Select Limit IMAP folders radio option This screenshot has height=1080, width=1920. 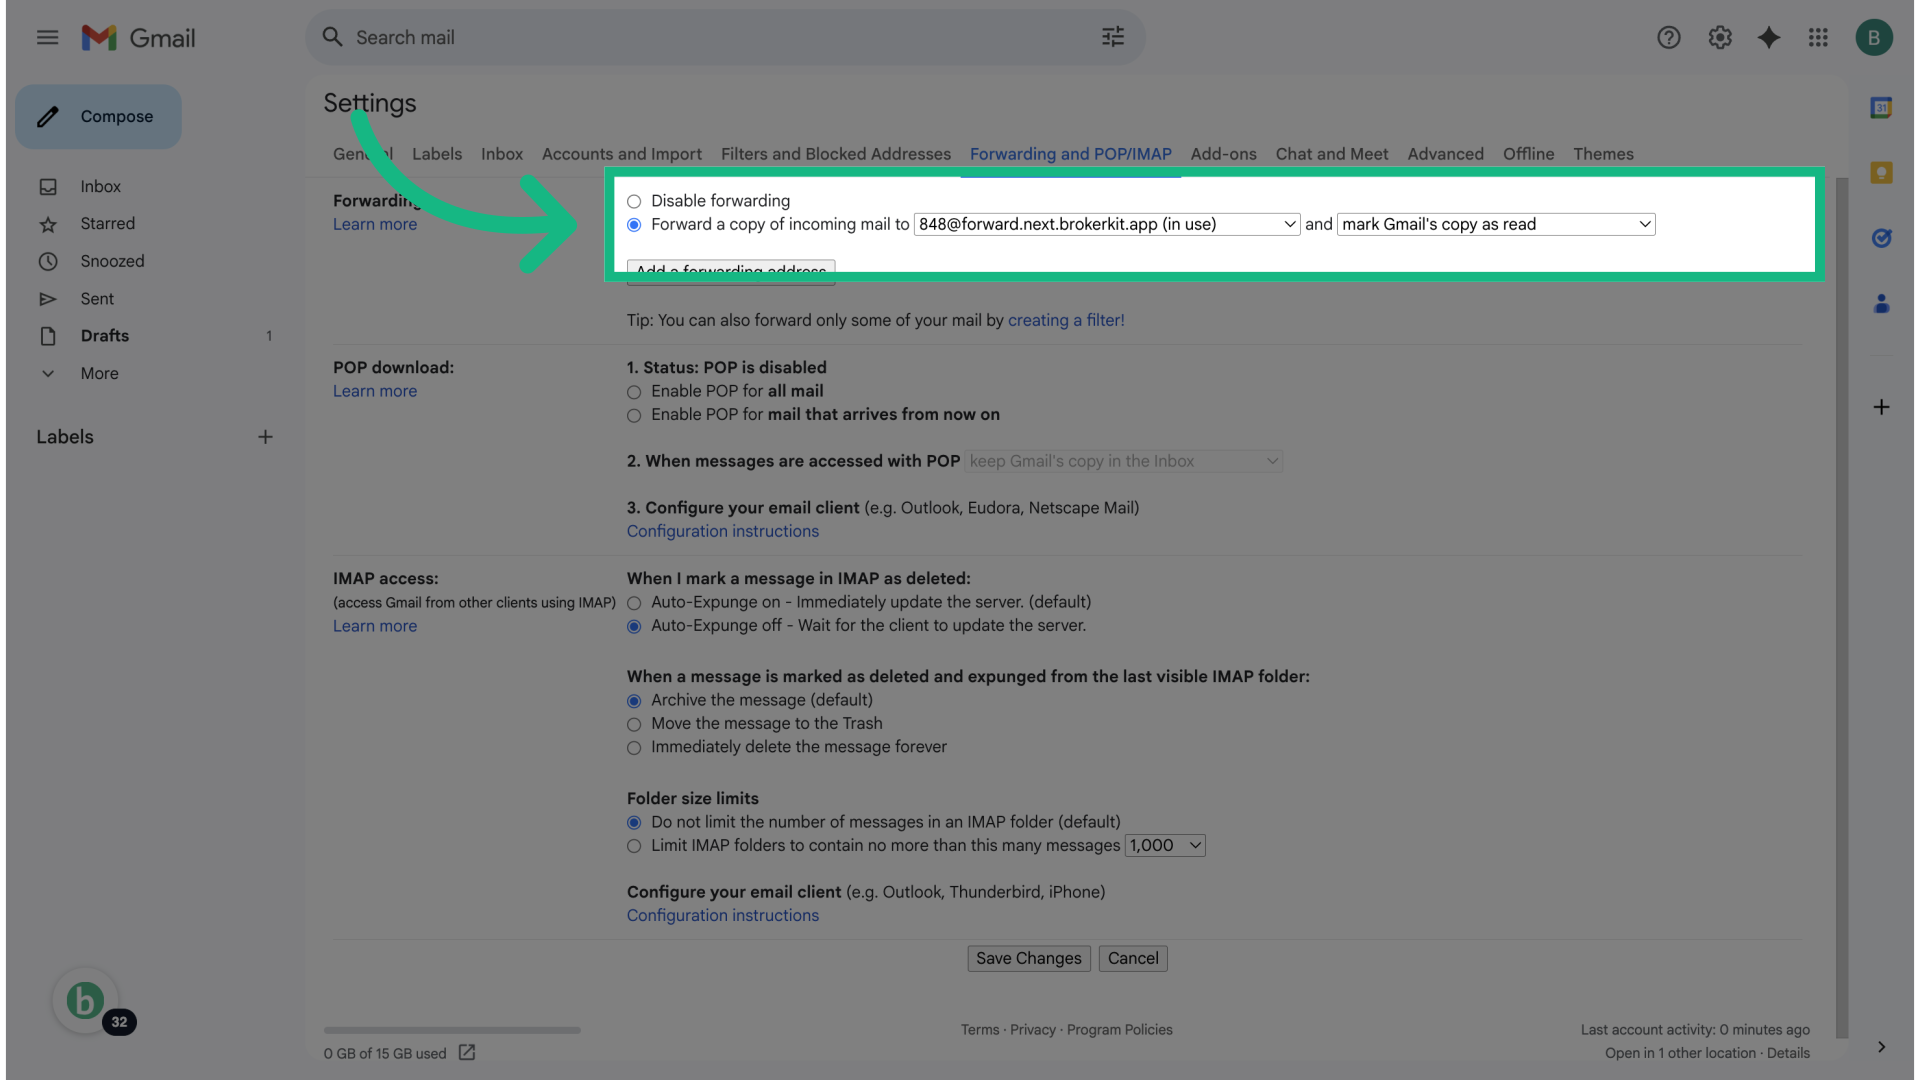pos(634,846)
